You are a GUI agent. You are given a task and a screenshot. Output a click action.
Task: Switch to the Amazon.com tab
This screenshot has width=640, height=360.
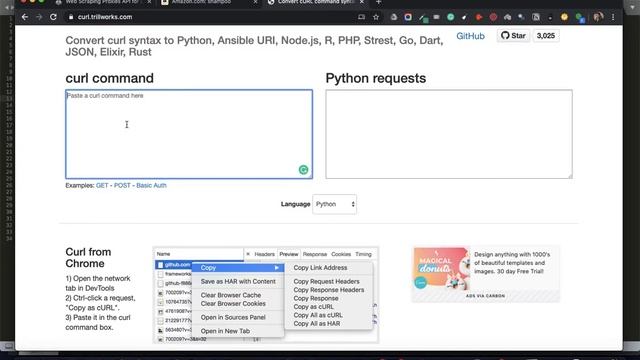click(209, 2)
